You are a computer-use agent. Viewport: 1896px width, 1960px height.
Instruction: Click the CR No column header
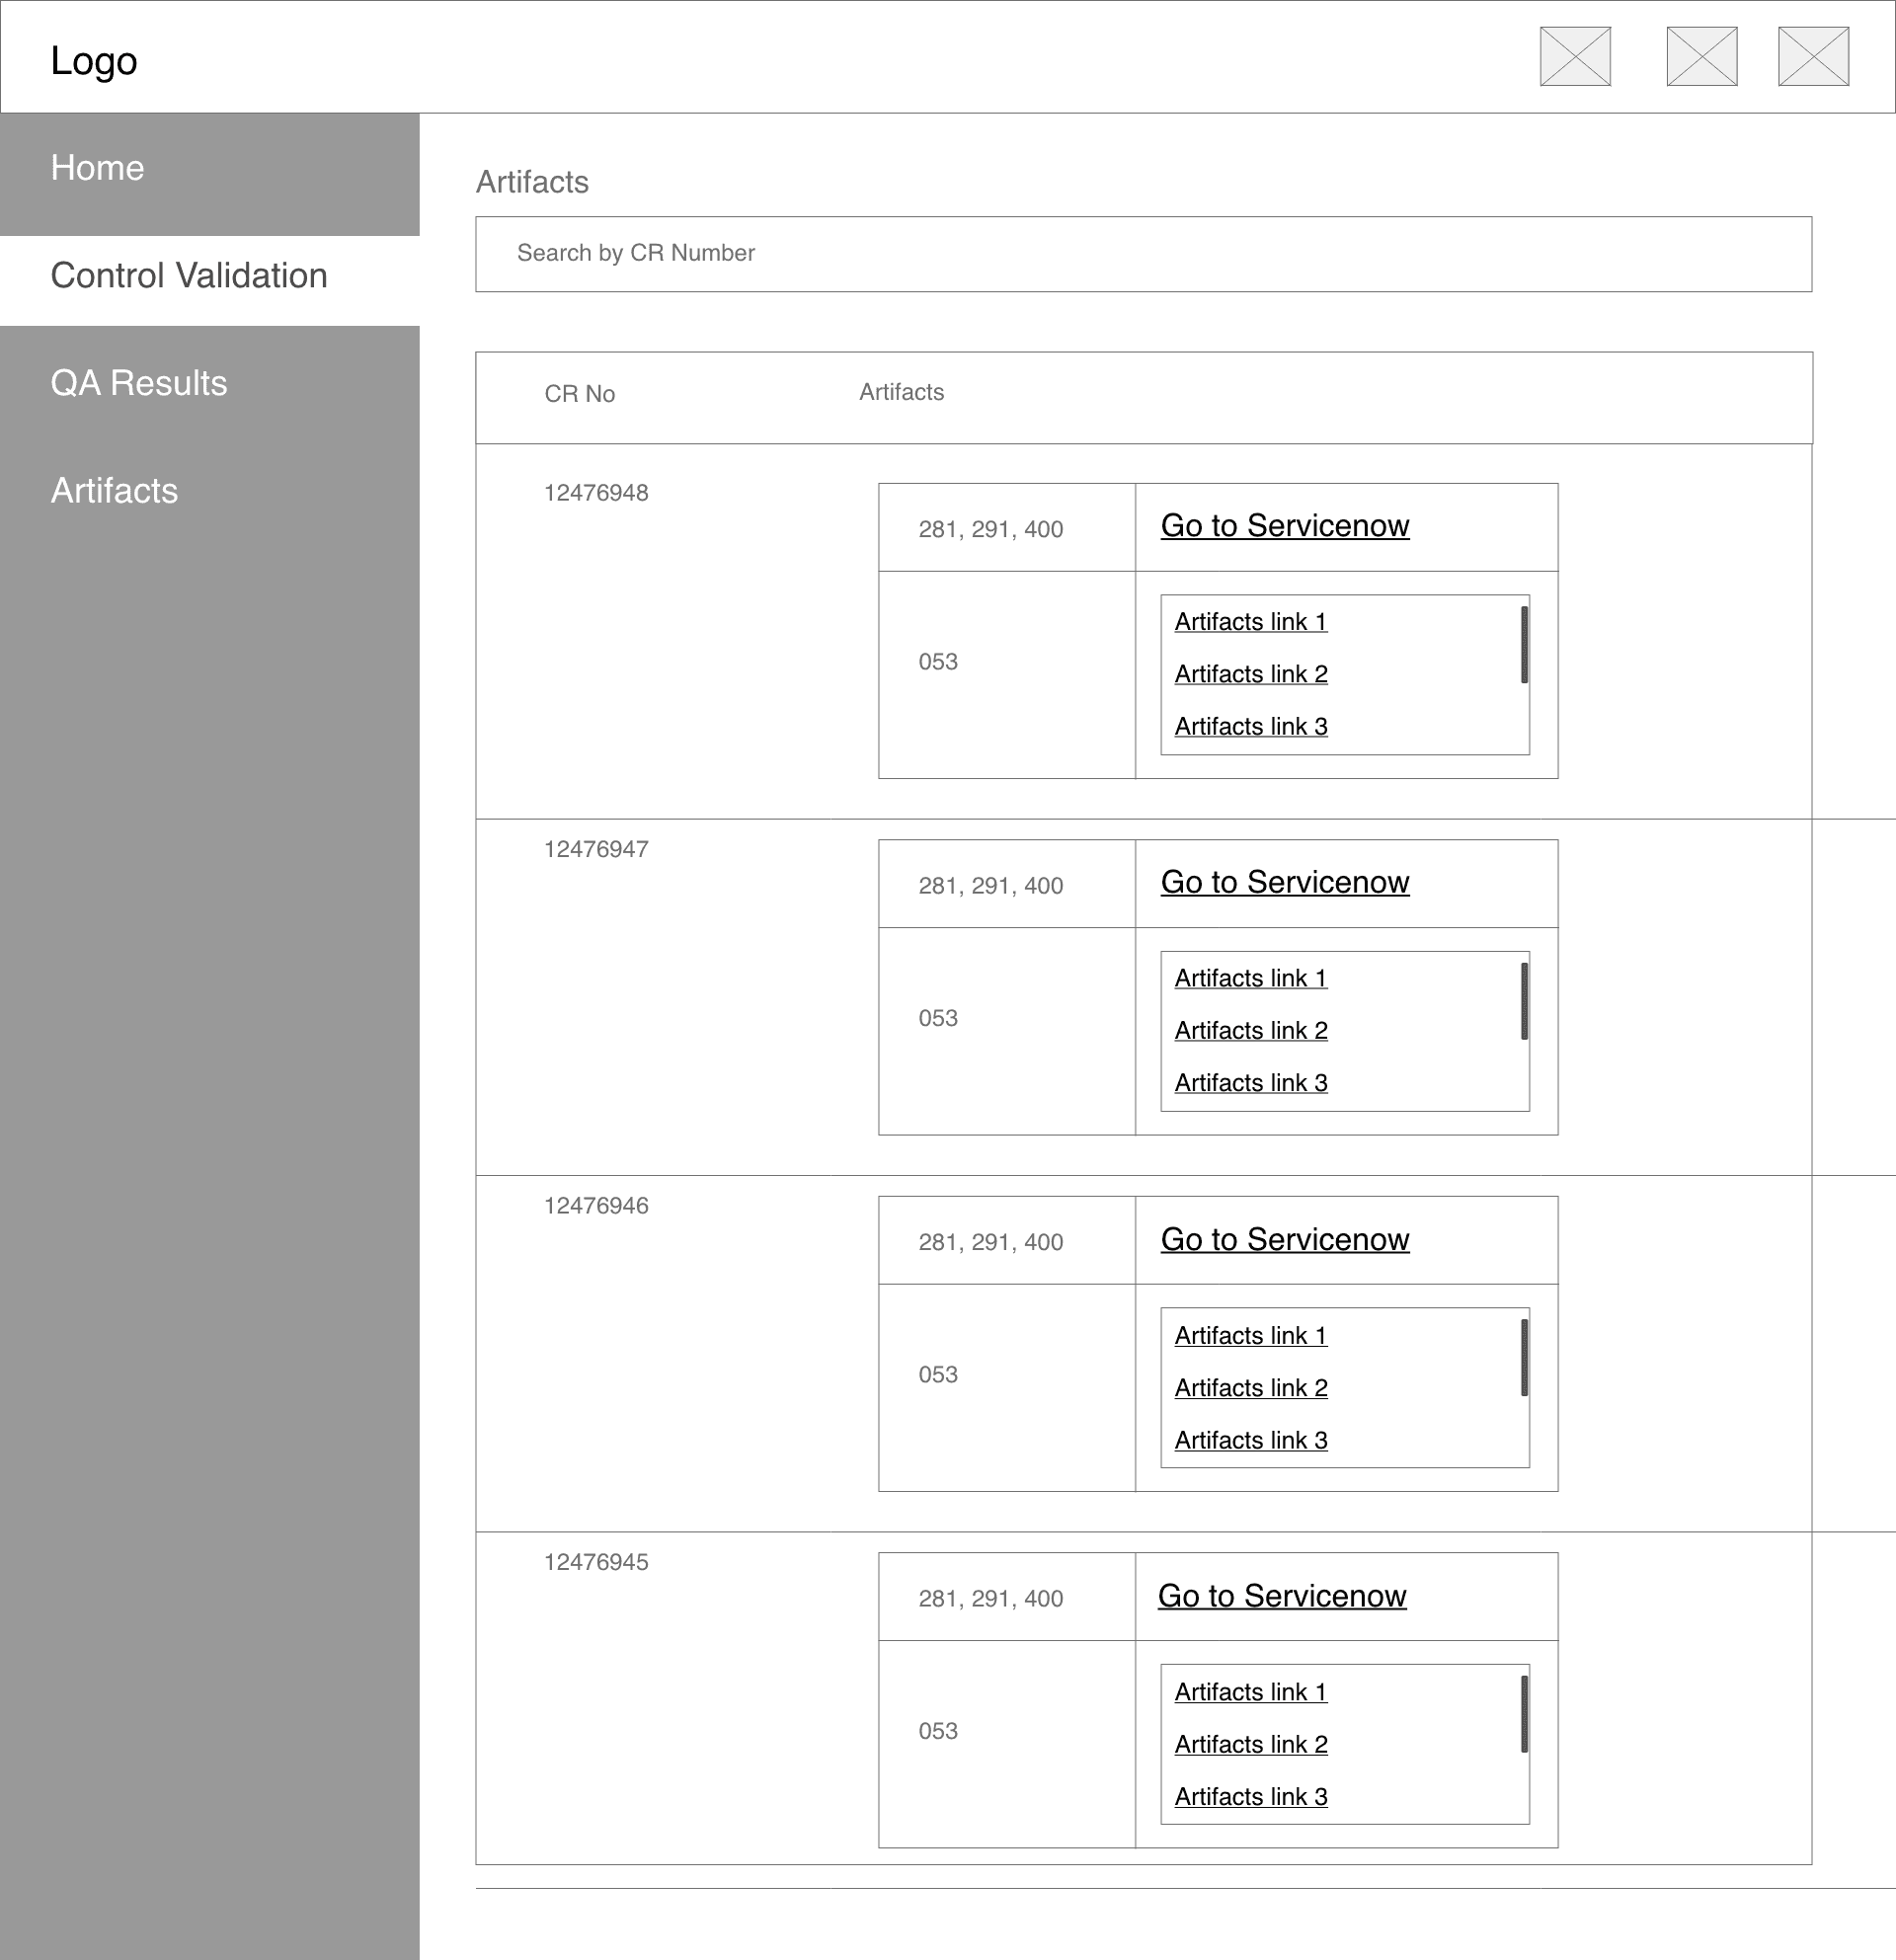click(579, 394)
